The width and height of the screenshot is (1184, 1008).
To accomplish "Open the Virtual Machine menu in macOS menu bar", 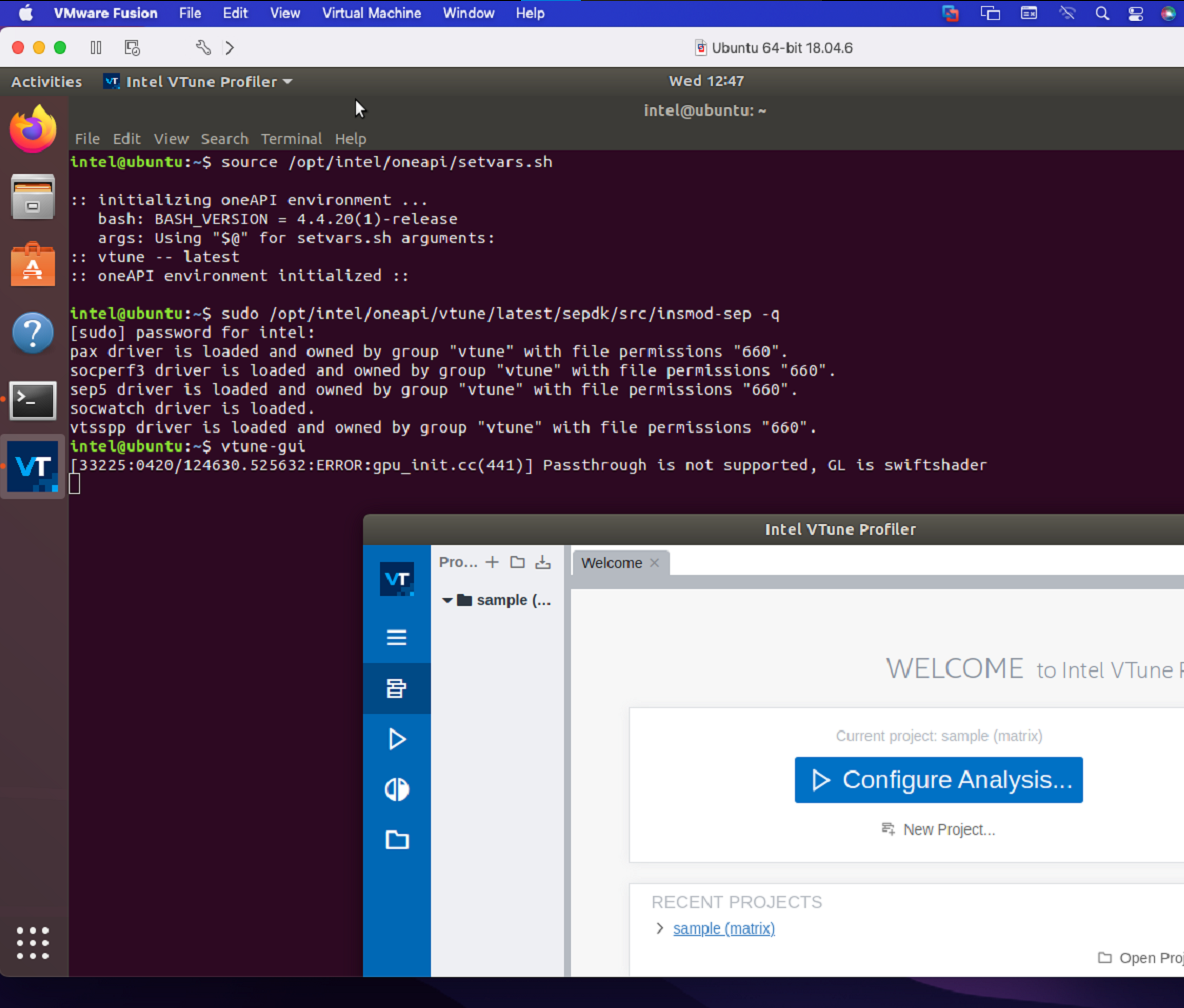I will 371,13.
